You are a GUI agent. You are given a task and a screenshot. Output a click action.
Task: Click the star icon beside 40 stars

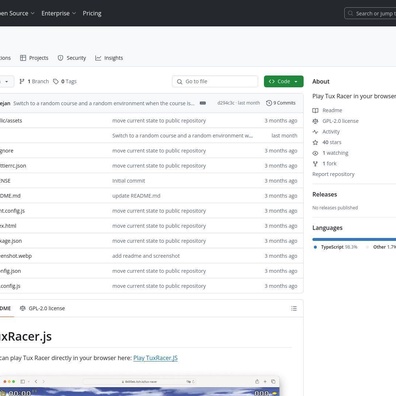tap(315, 142)
